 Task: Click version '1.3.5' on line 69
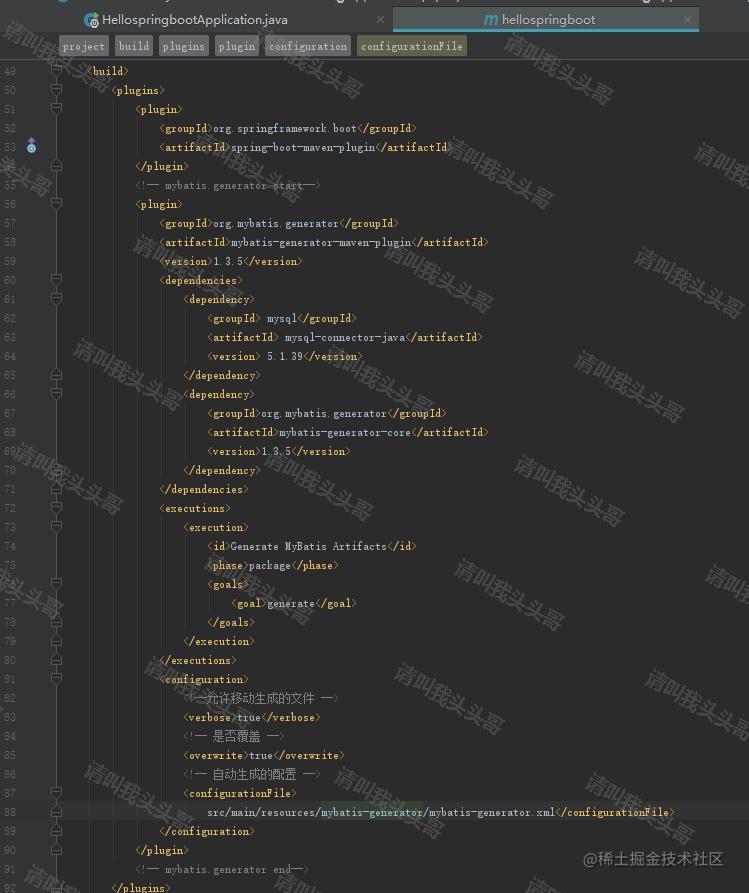click(276, 452)
